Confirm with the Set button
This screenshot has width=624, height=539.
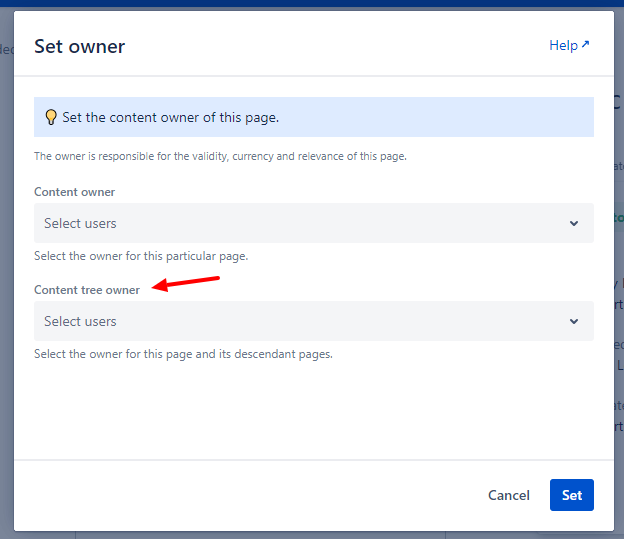click(x=571, y=495)
